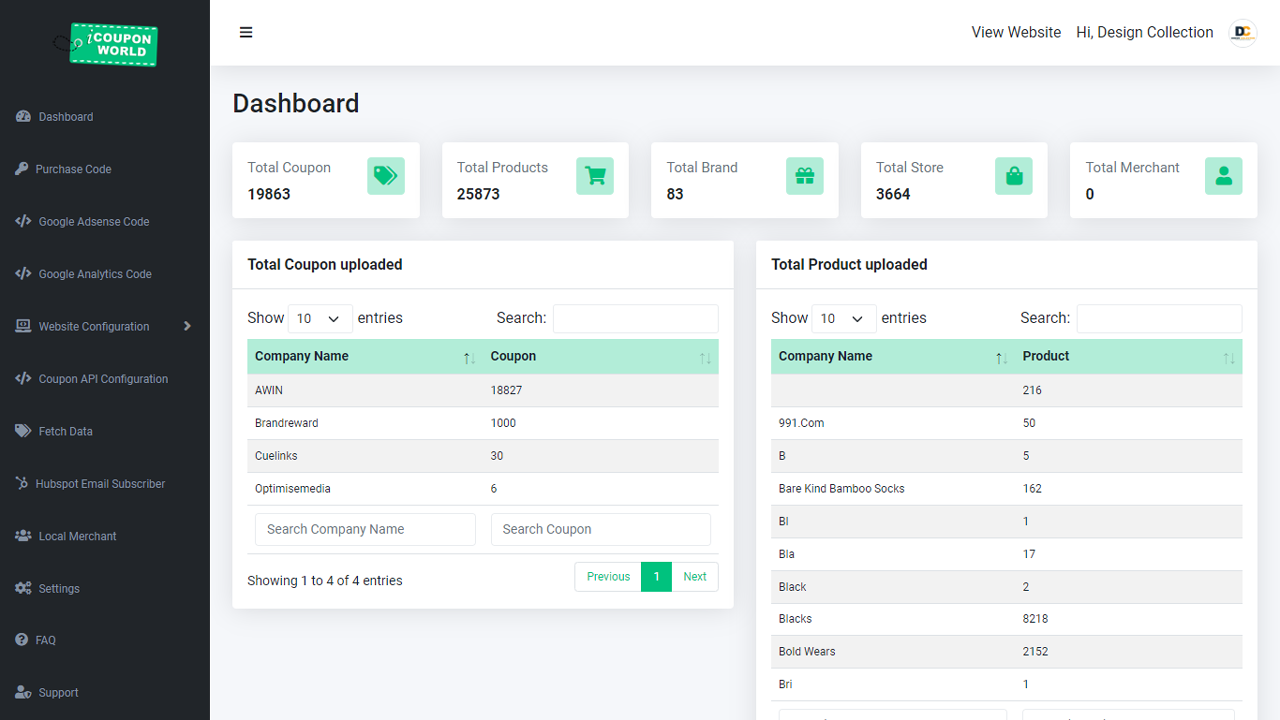
Task: Click the Total Brand gift icon
Action: click(805, 176)
